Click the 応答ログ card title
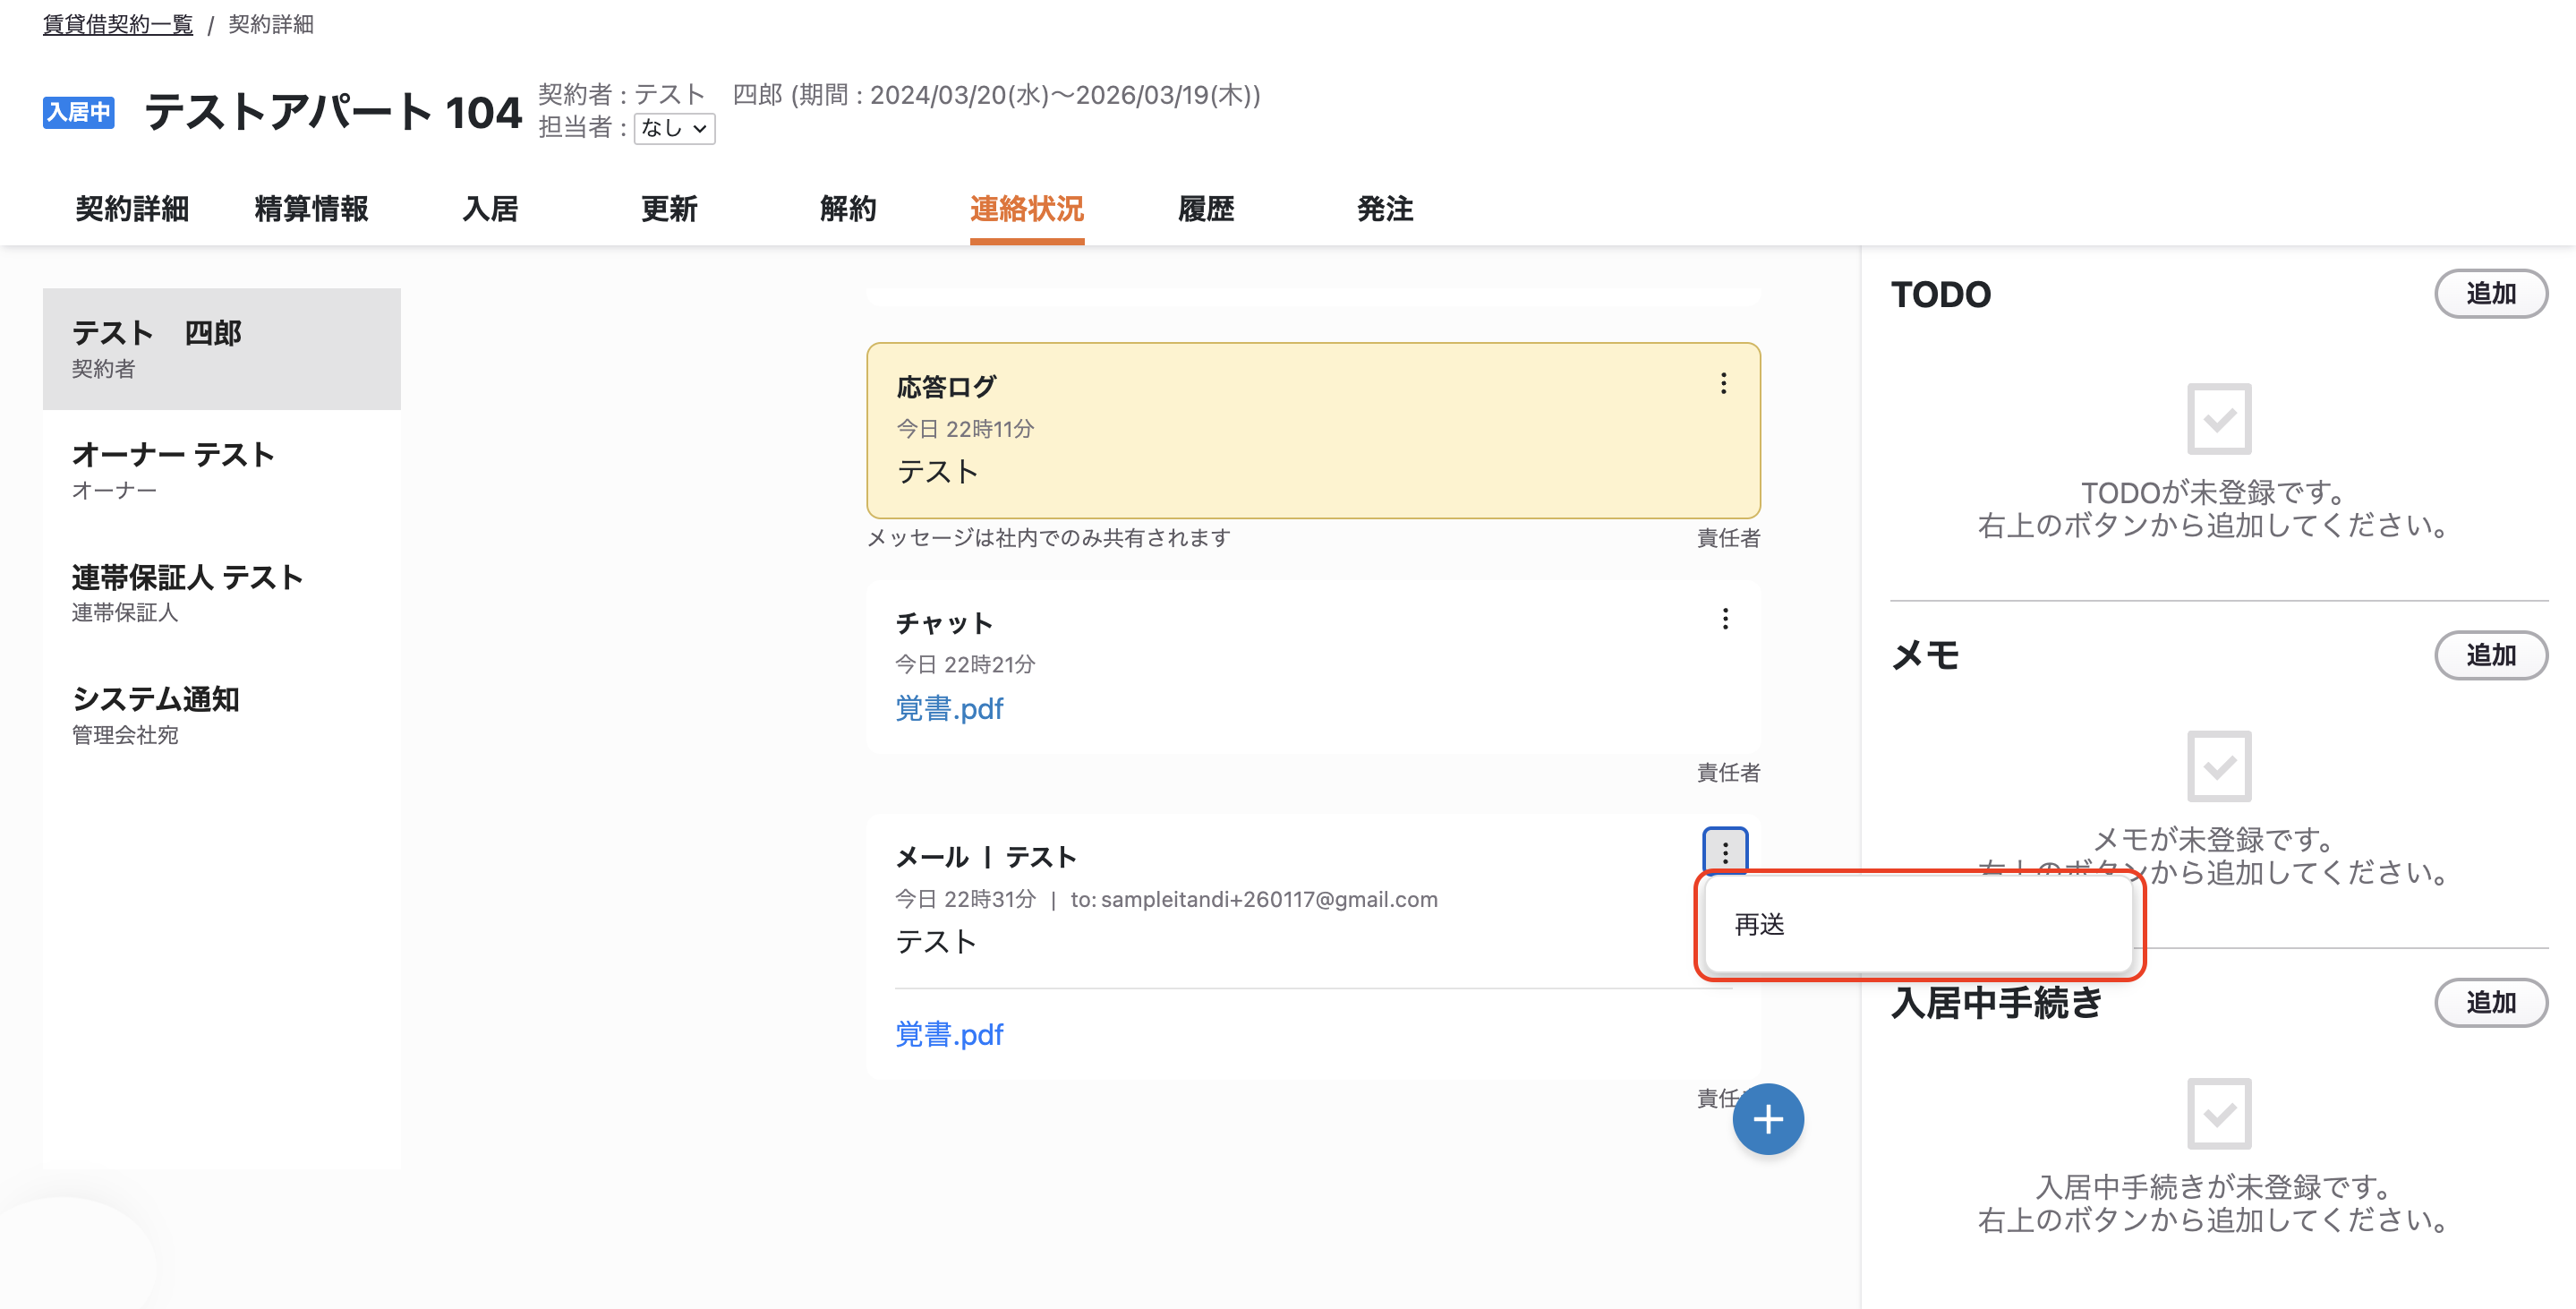Image resolution: width=2576 pixels, height=1309 pixels. coord(946,386)
